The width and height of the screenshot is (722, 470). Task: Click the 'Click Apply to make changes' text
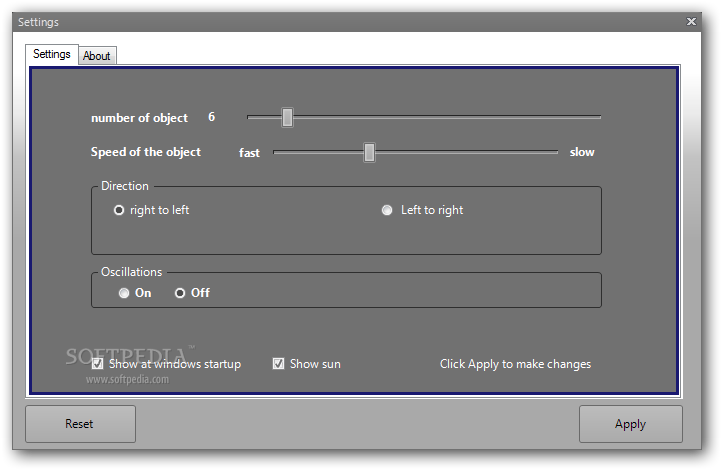pos(515,364)
